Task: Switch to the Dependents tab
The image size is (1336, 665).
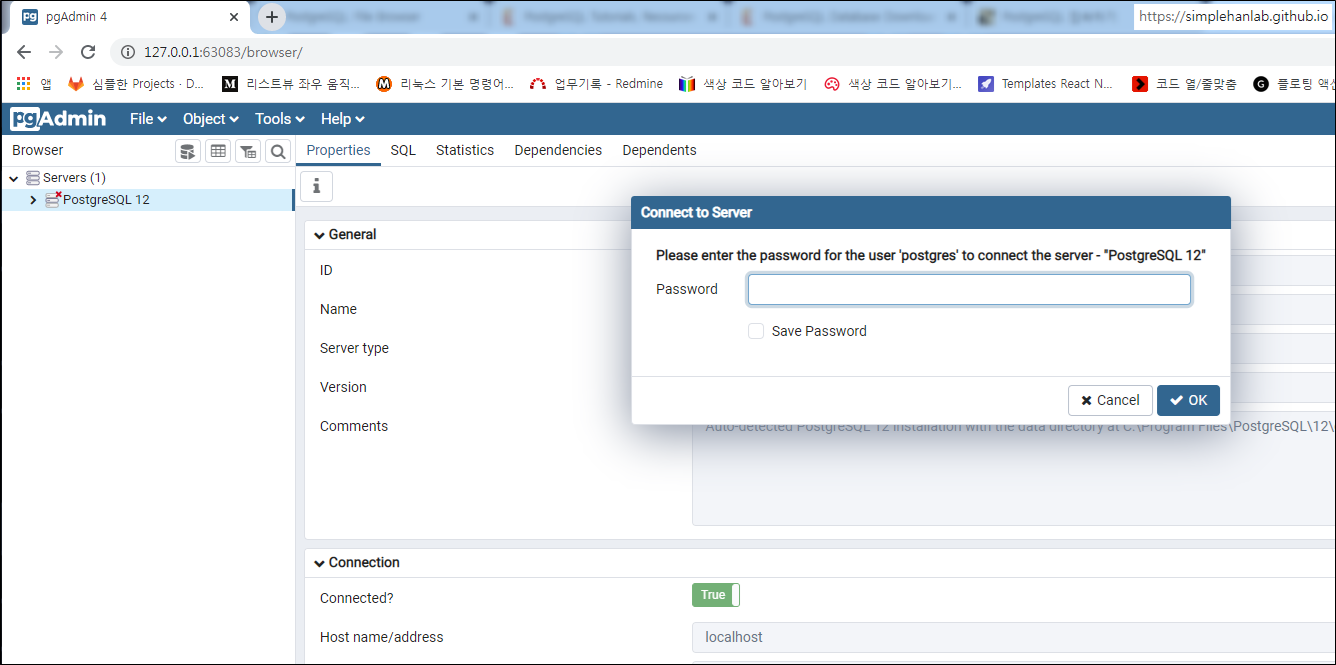Action: (x=659, y=150)
